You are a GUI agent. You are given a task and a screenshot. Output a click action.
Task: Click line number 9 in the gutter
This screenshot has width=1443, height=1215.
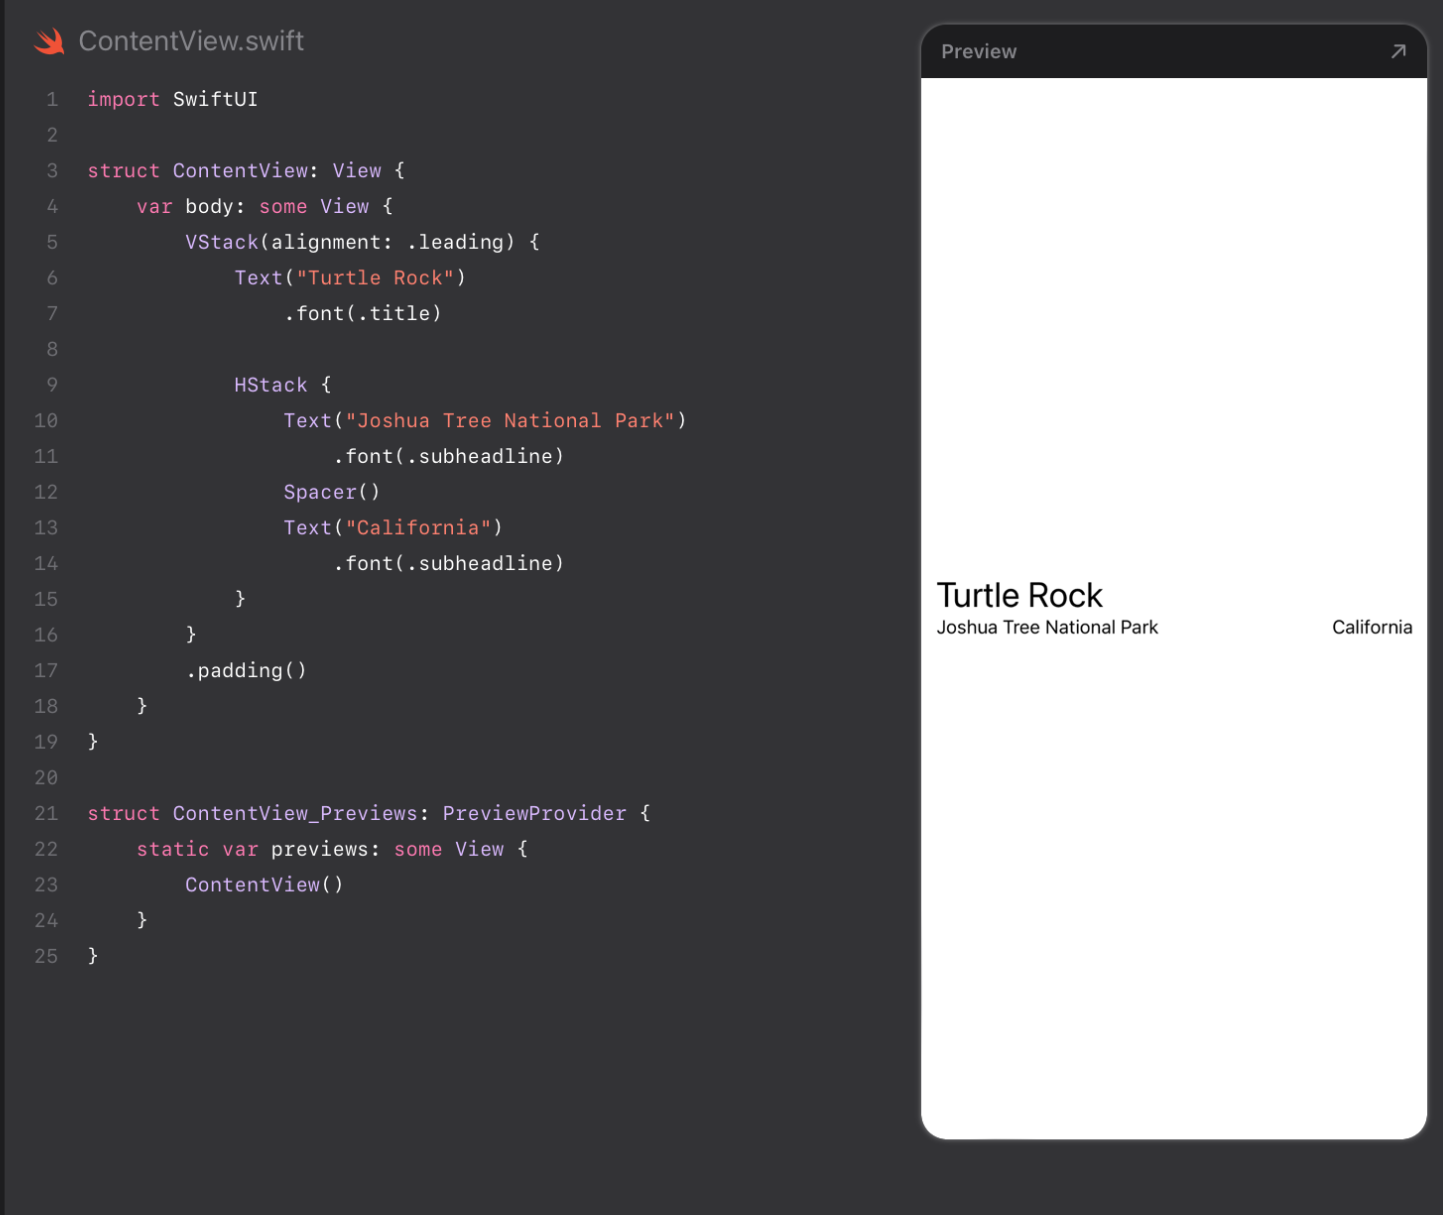tap(52, 385)
